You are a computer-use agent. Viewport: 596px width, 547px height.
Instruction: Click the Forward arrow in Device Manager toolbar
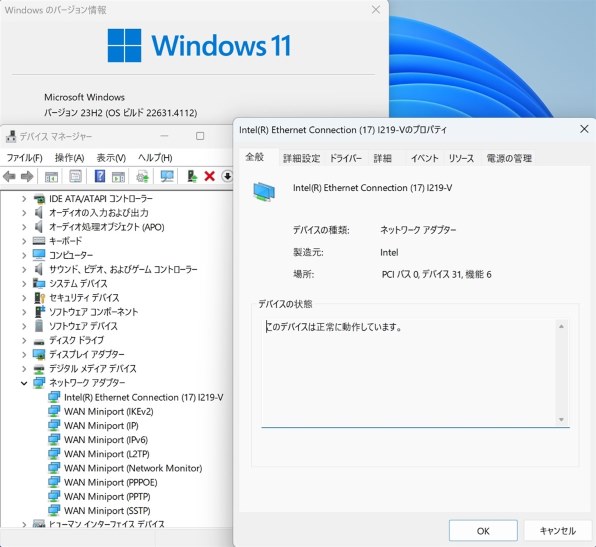coord(27,176)
